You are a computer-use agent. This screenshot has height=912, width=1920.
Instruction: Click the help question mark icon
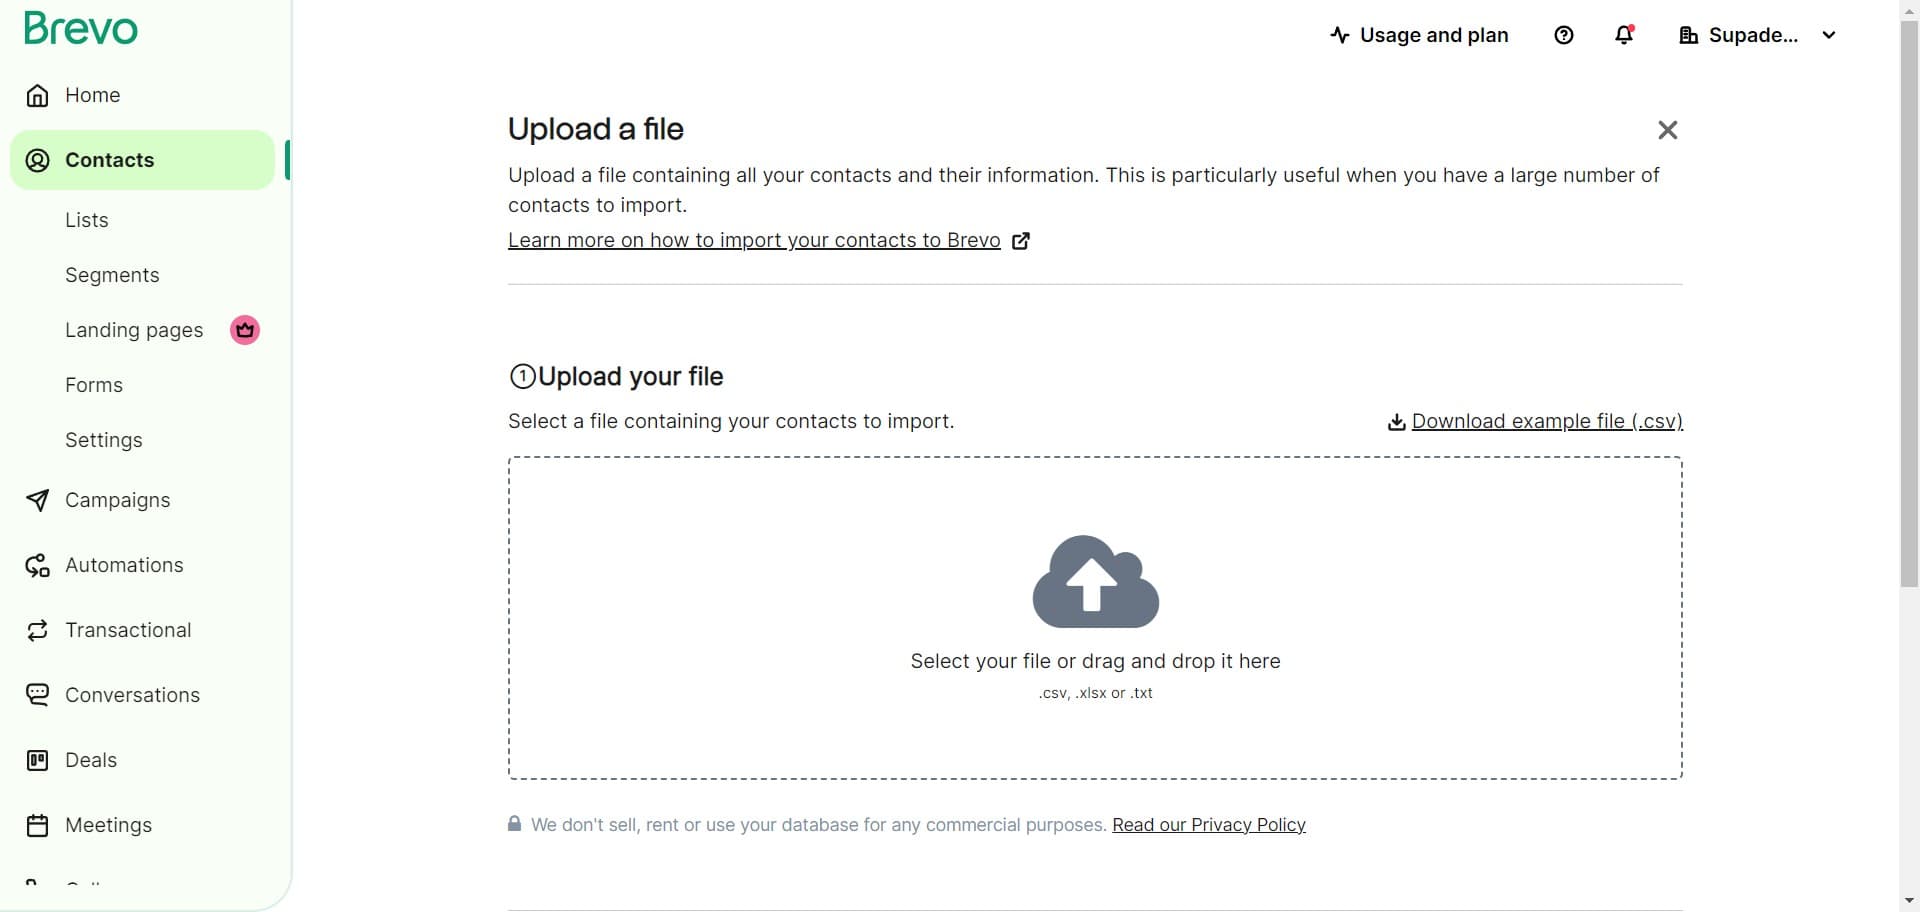pyautogui.click(x=1563, y=35)
